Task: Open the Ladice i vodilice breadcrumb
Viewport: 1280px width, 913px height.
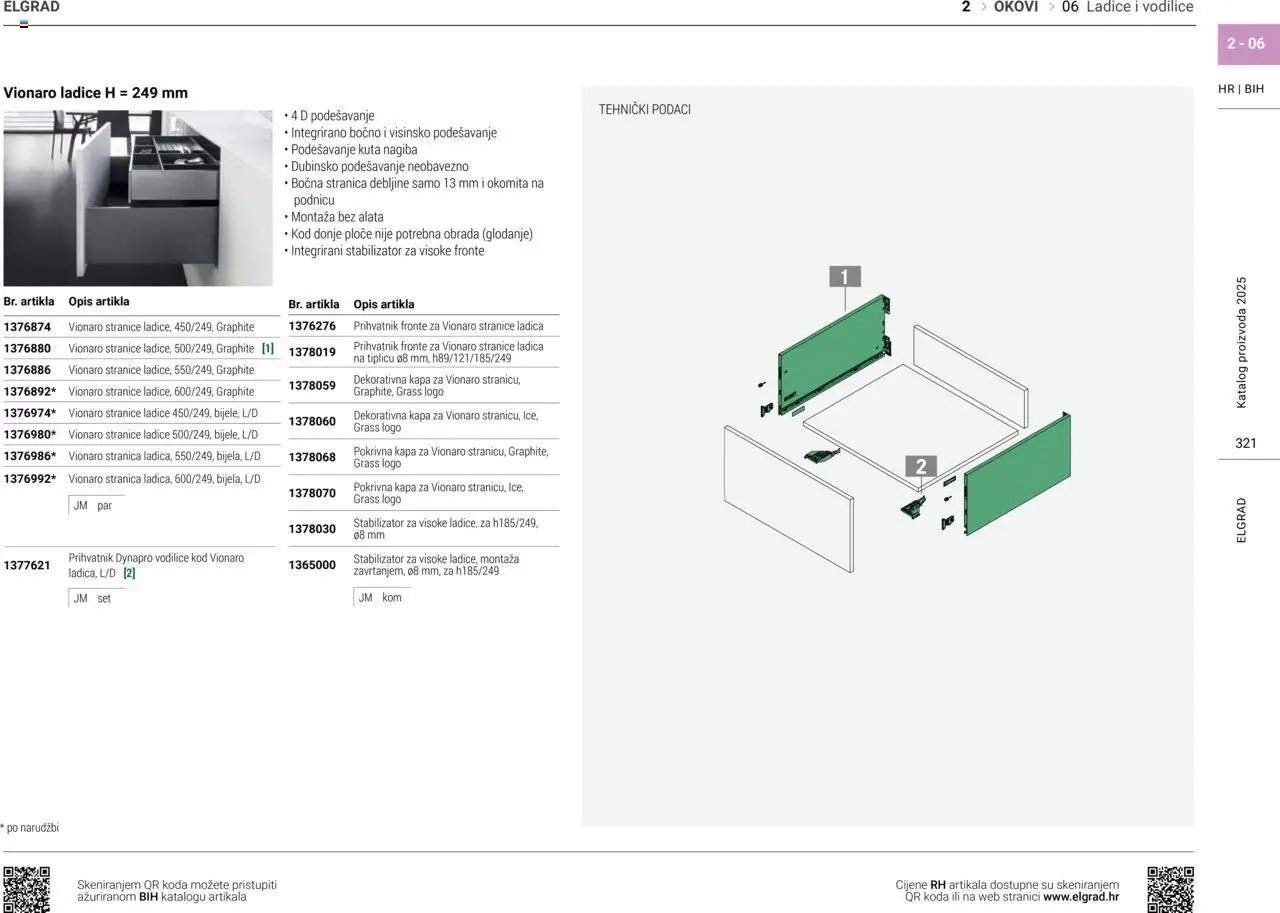Action: [1139, 7]
